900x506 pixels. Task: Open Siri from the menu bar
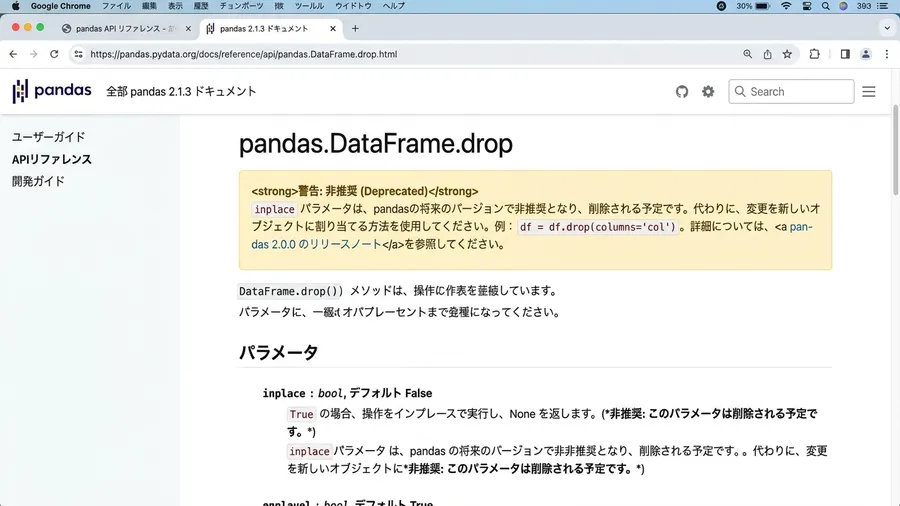tap(843, 6)
